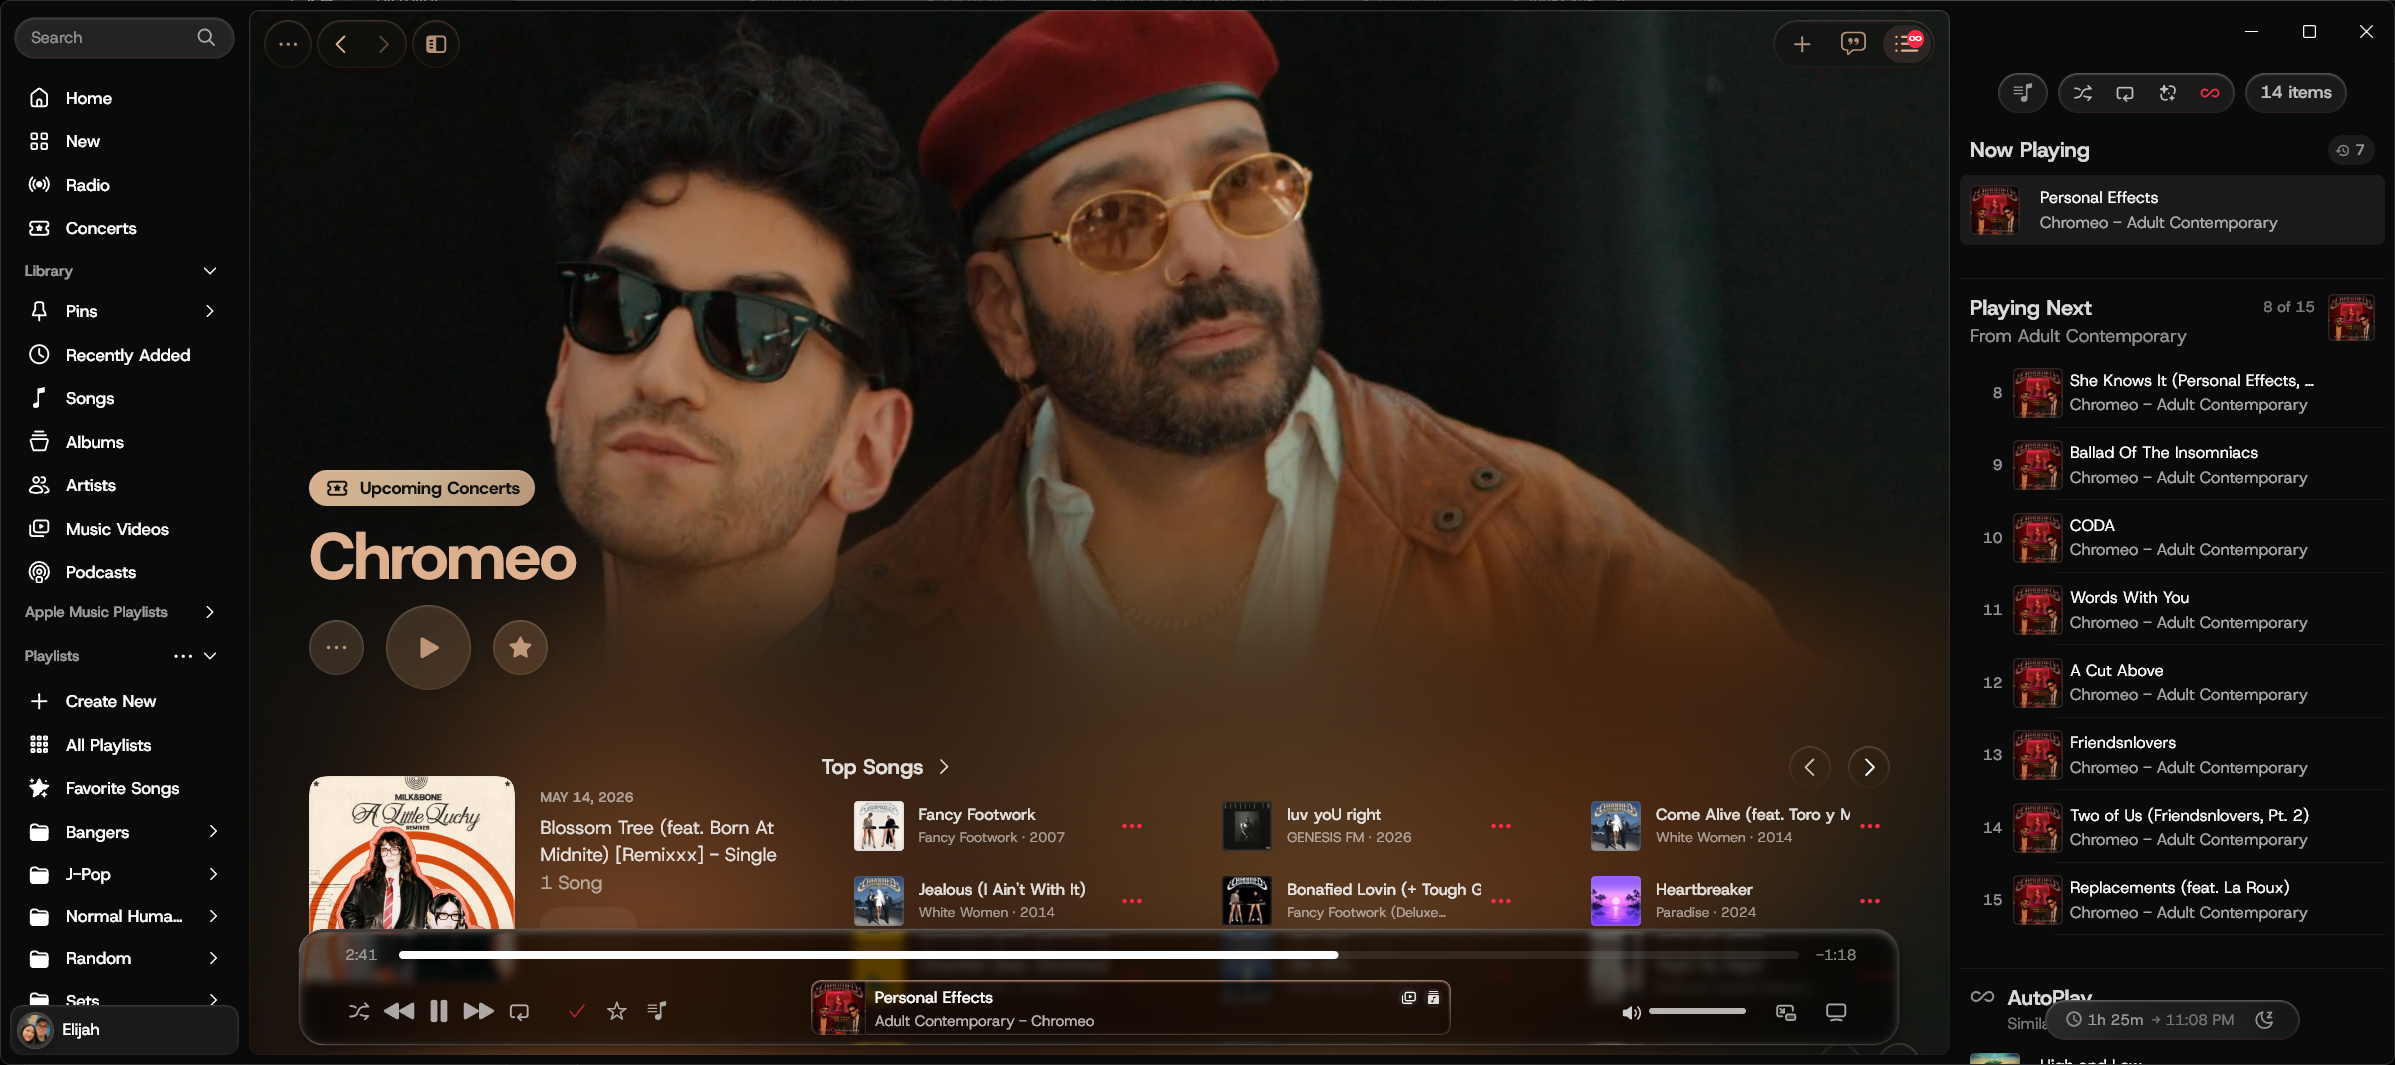
Task: Open New in the sidebar
Action: click(125, 141)
